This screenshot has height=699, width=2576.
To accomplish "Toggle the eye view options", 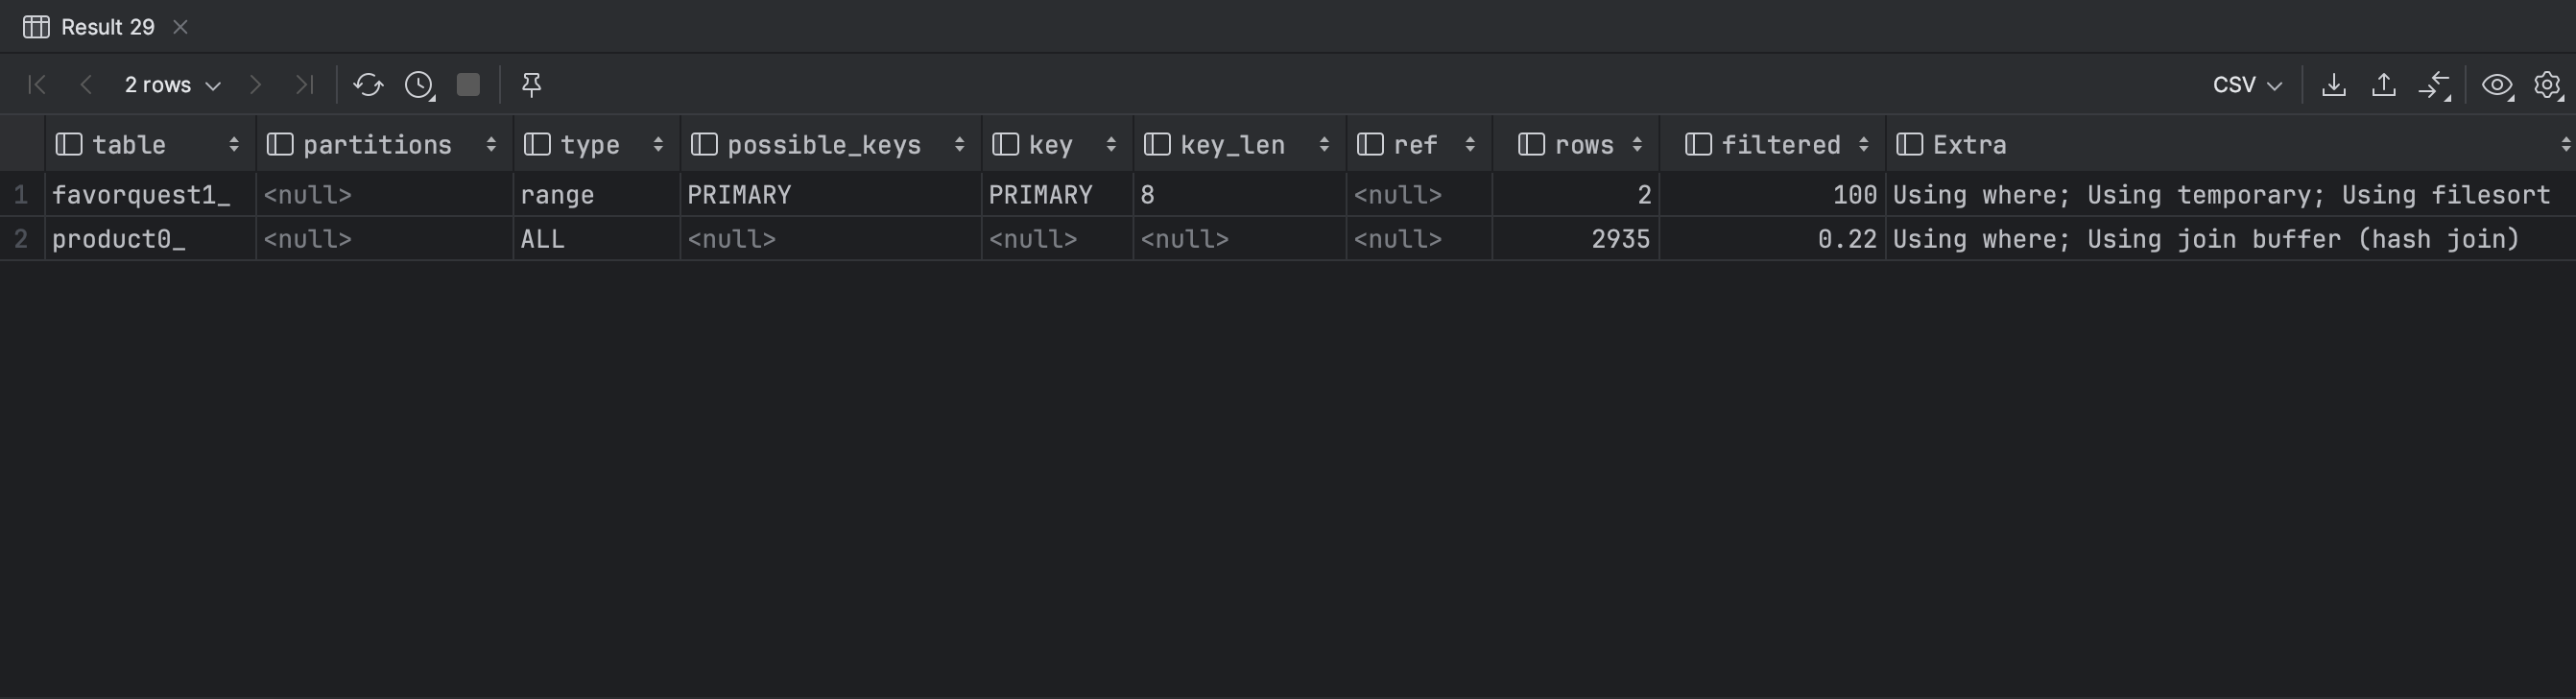I will point(2497,85).
